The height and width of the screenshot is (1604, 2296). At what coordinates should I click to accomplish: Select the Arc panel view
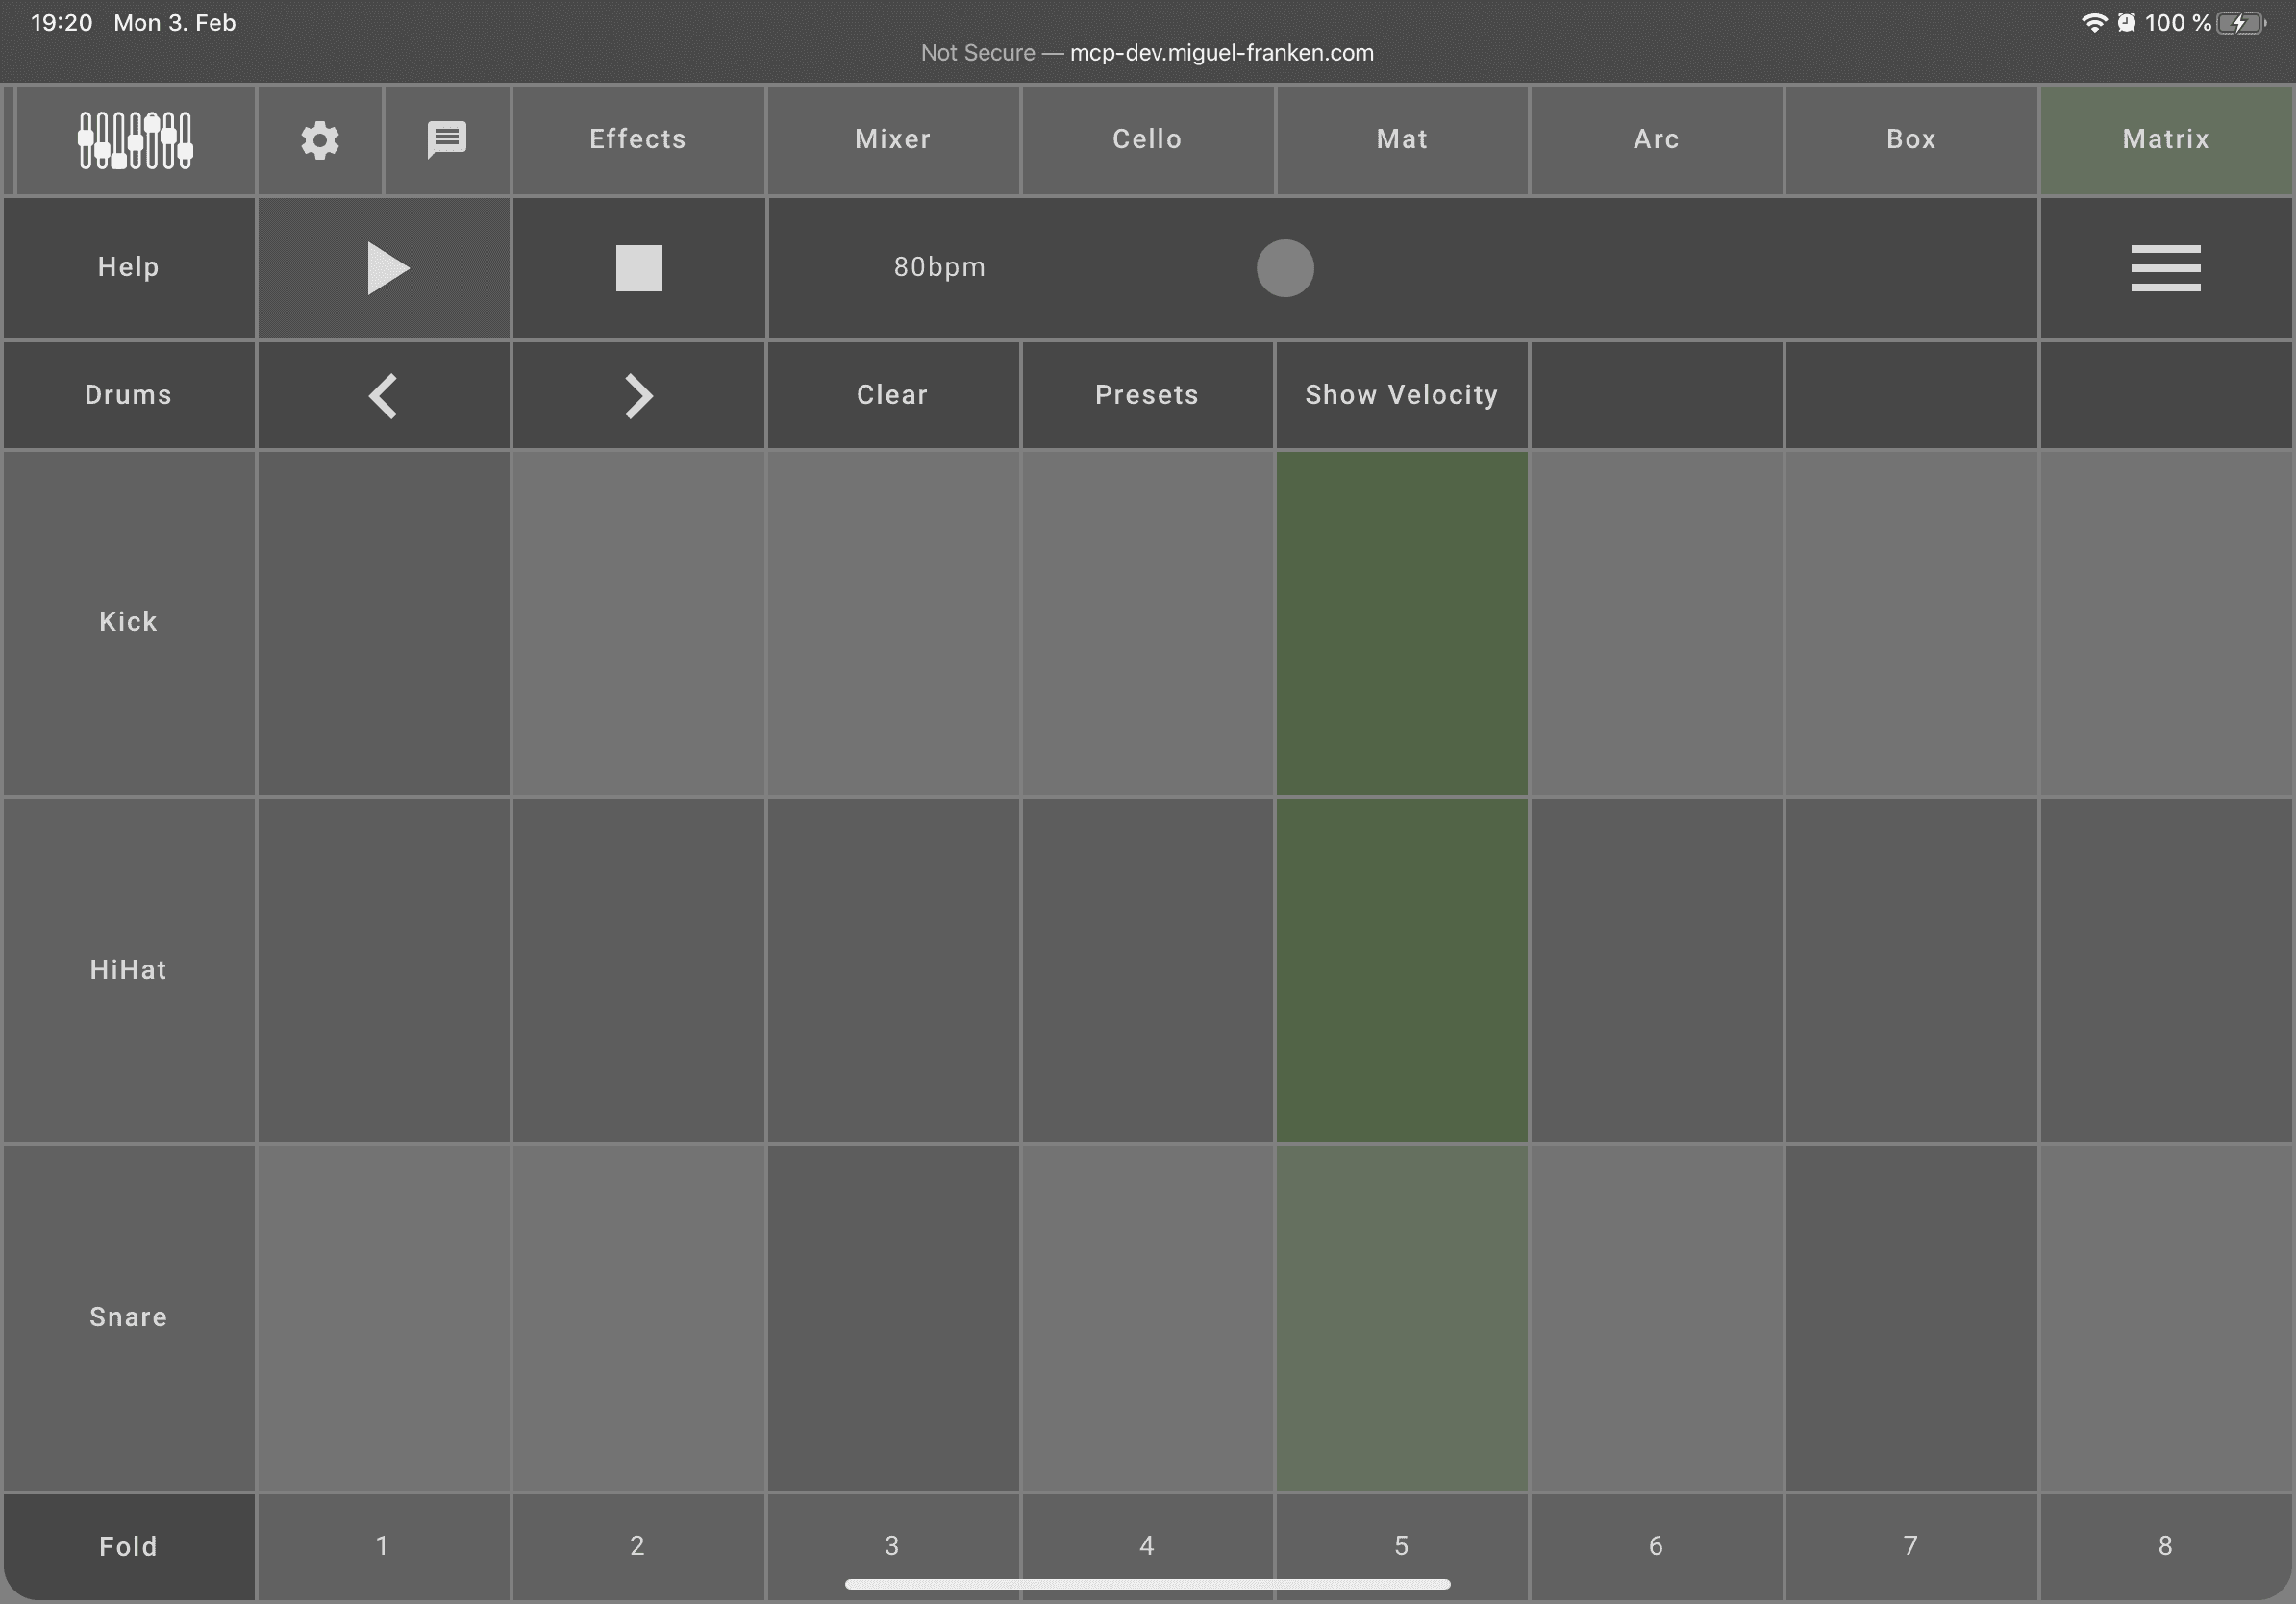1656,138
